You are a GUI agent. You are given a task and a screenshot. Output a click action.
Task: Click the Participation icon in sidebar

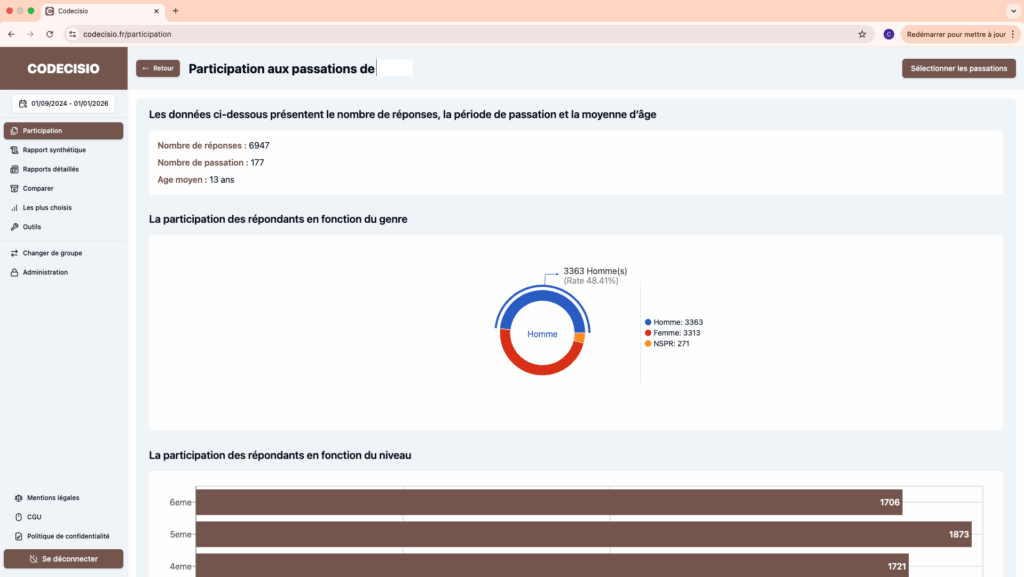click(14, 131)
